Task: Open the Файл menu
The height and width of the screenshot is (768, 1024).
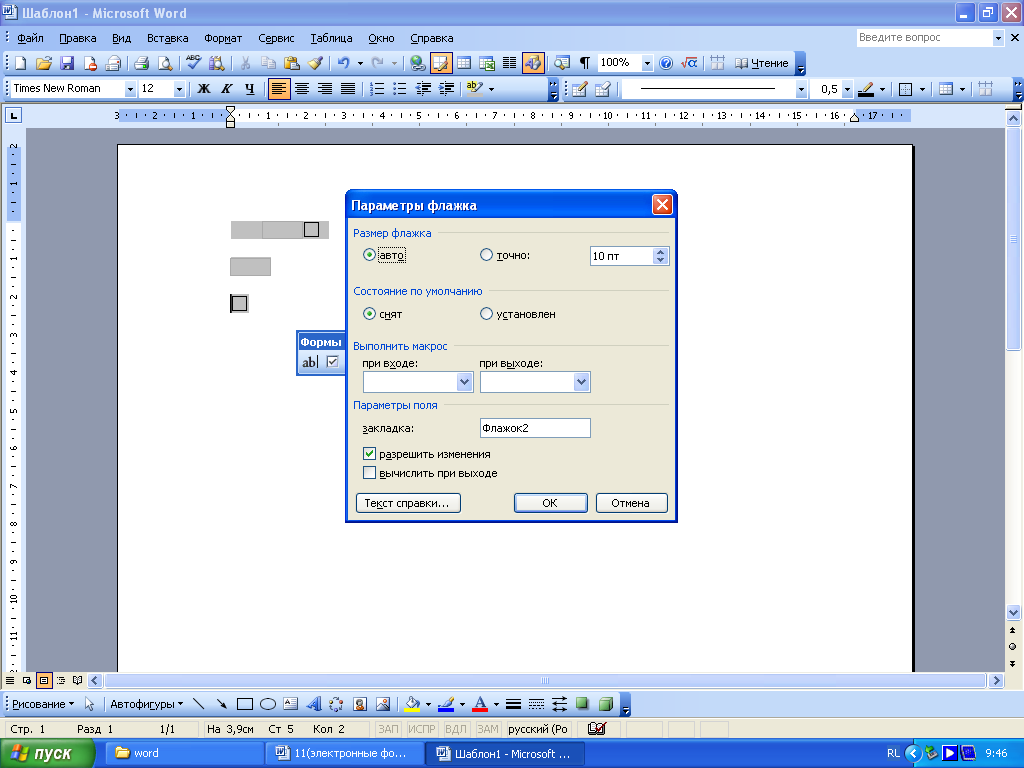Action: 30,38
